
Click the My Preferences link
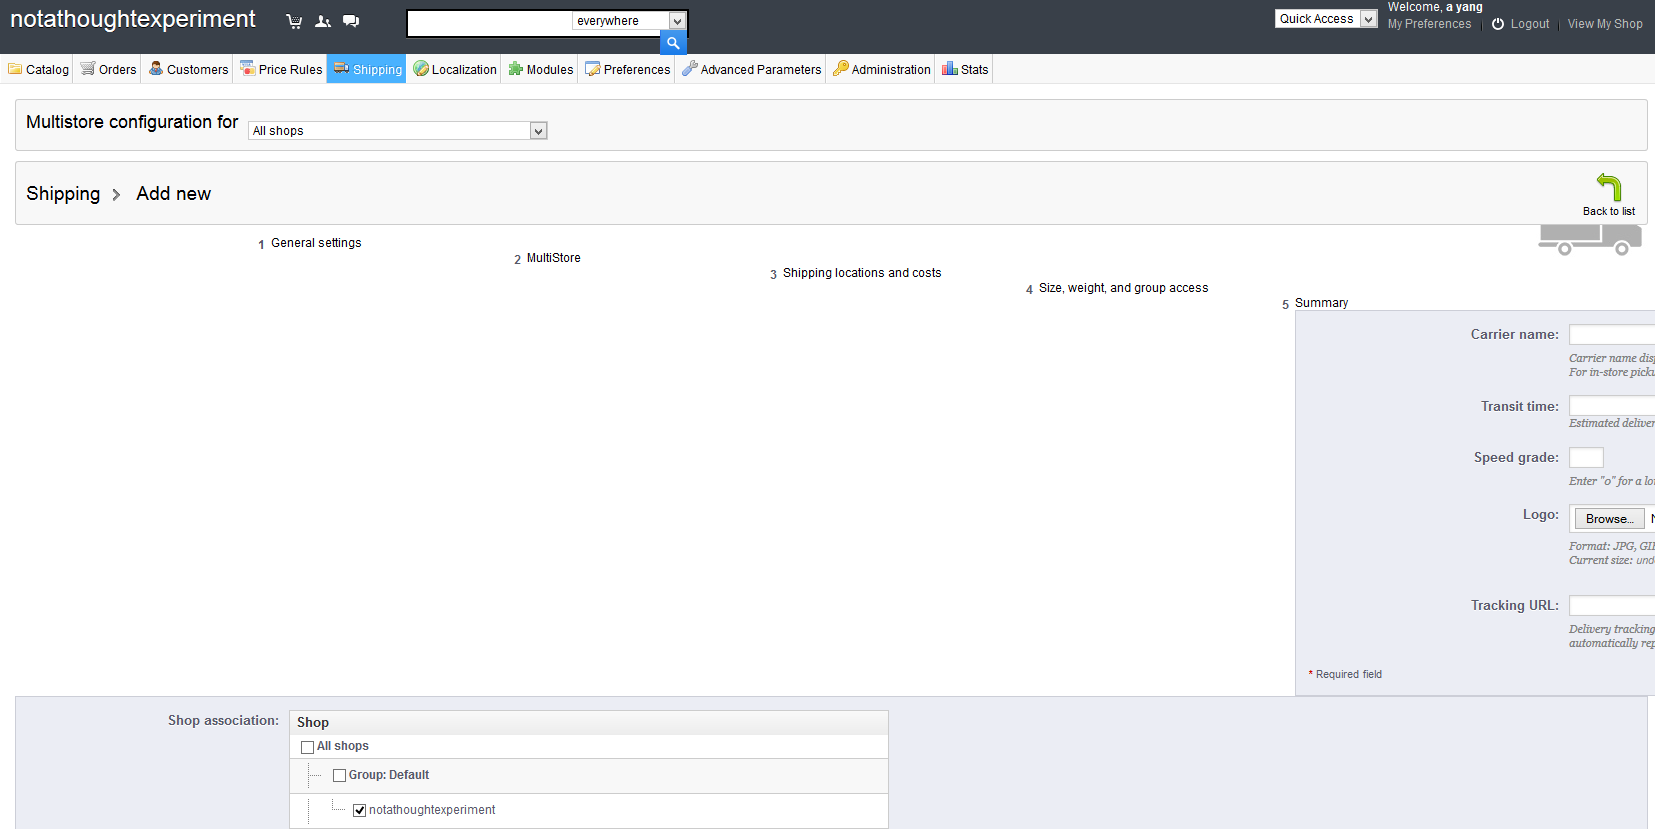coord(1429,24)
